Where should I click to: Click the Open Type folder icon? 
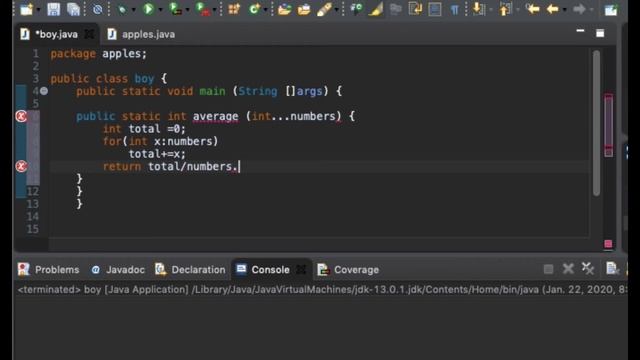tap(284, 9)
